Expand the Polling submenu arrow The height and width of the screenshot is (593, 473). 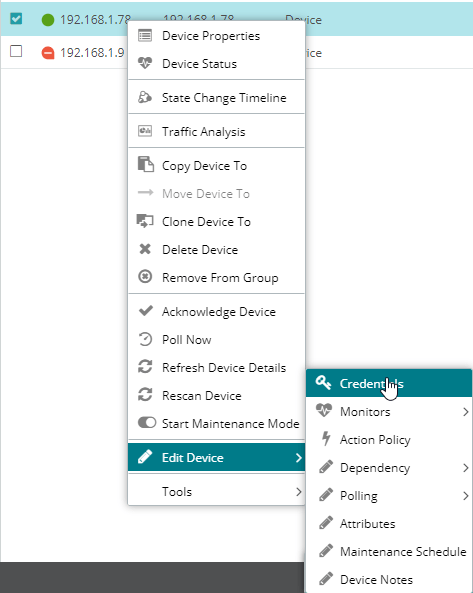coord(465,496)
